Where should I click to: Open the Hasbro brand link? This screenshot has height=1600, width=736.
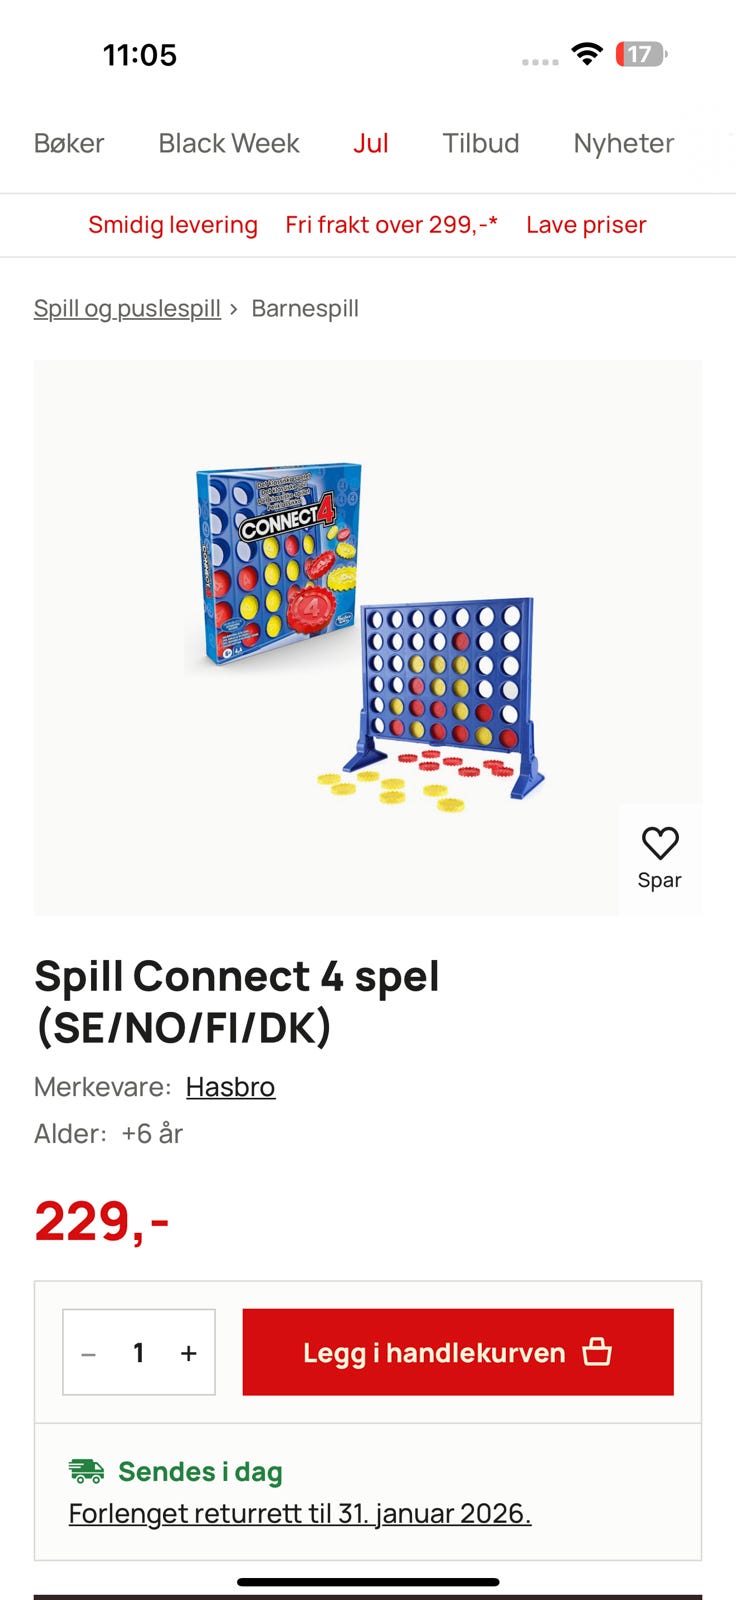230,1087
